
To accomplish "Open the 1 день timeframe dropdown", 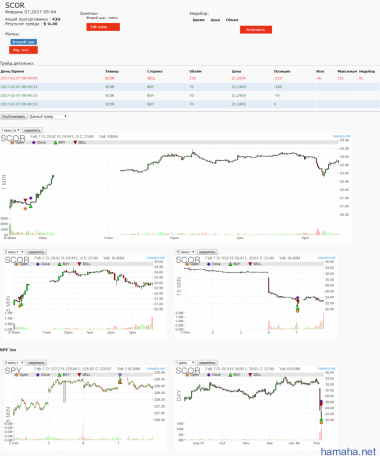I will click(x=185, y=363).
